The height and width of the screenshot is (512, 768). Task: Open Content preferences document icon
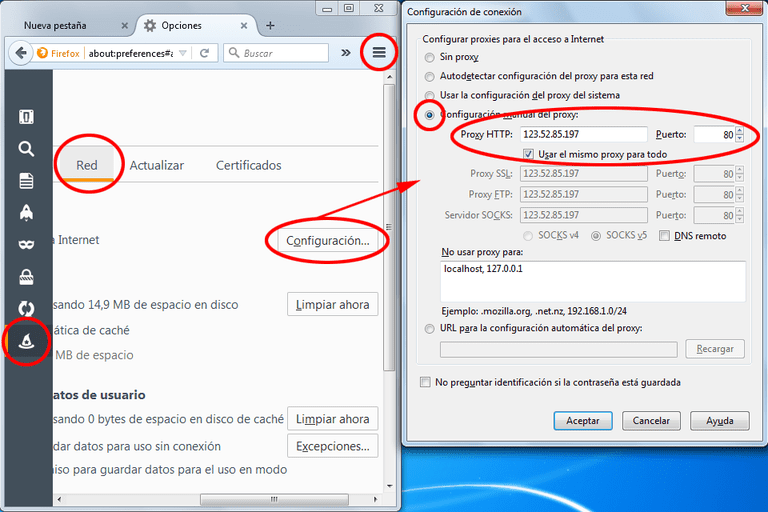(x=26, y=181)
